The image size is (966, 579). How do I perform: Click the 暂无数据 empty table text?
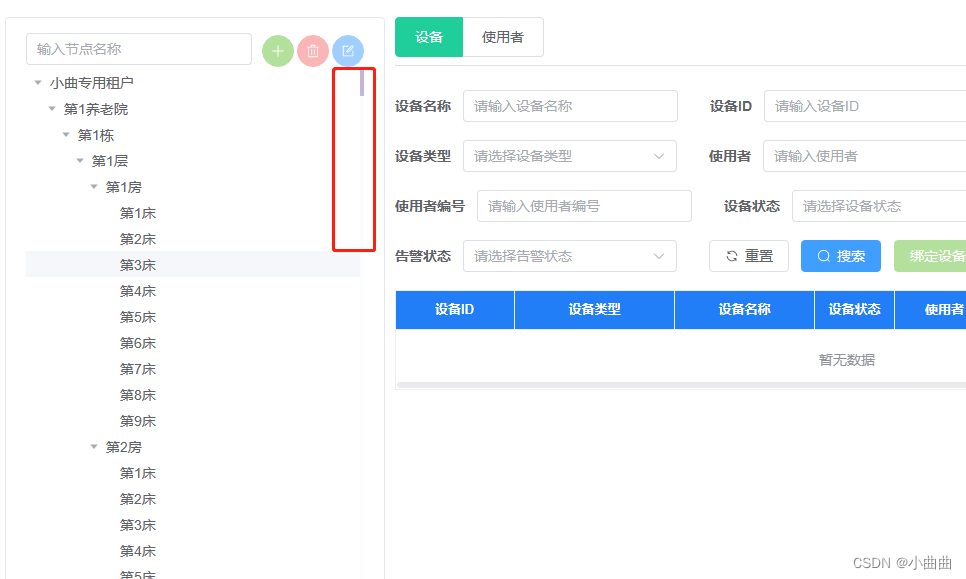tap(846, 360)
